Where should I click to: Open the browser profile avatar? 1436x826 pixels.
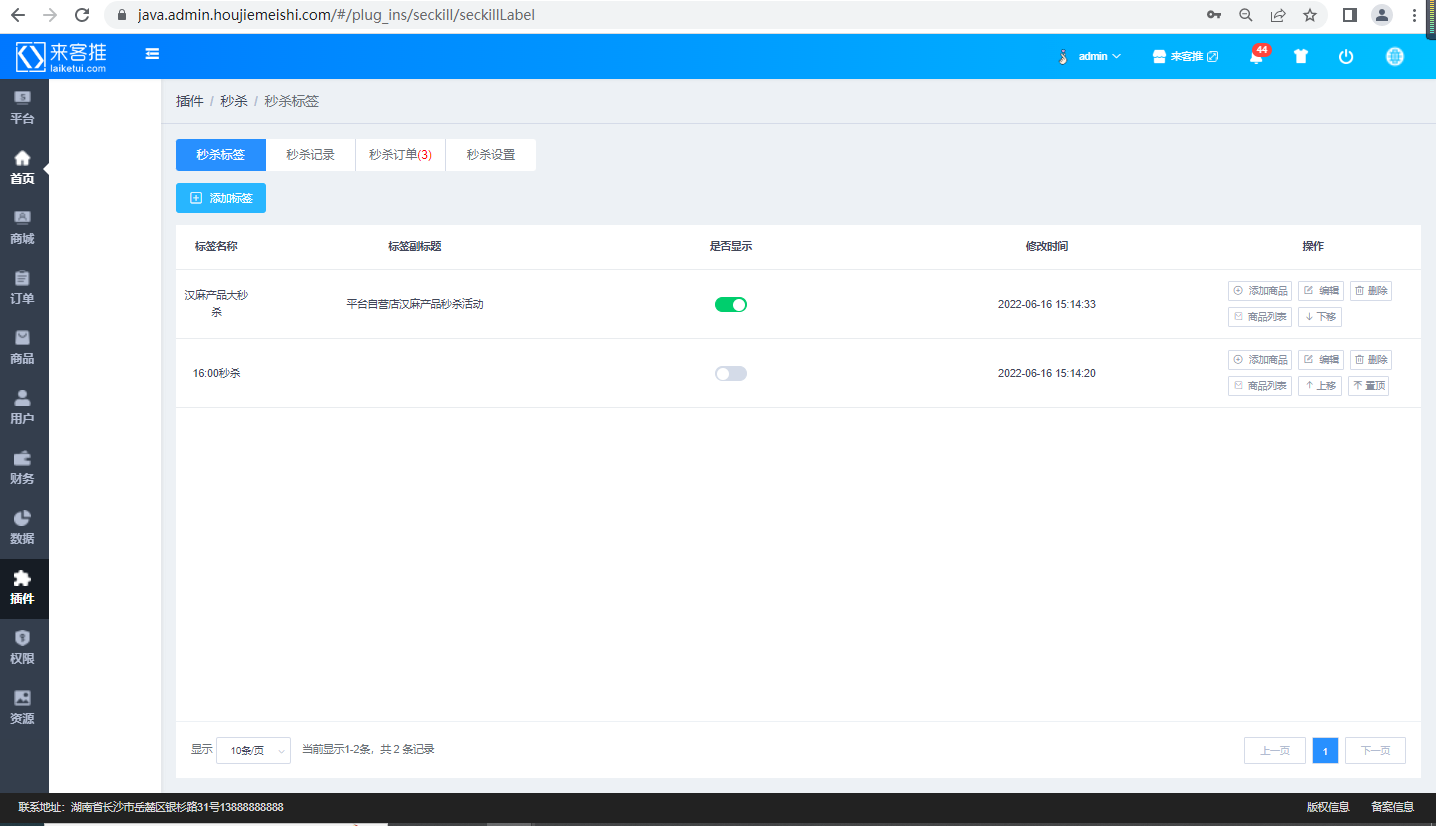point(1382,15)
